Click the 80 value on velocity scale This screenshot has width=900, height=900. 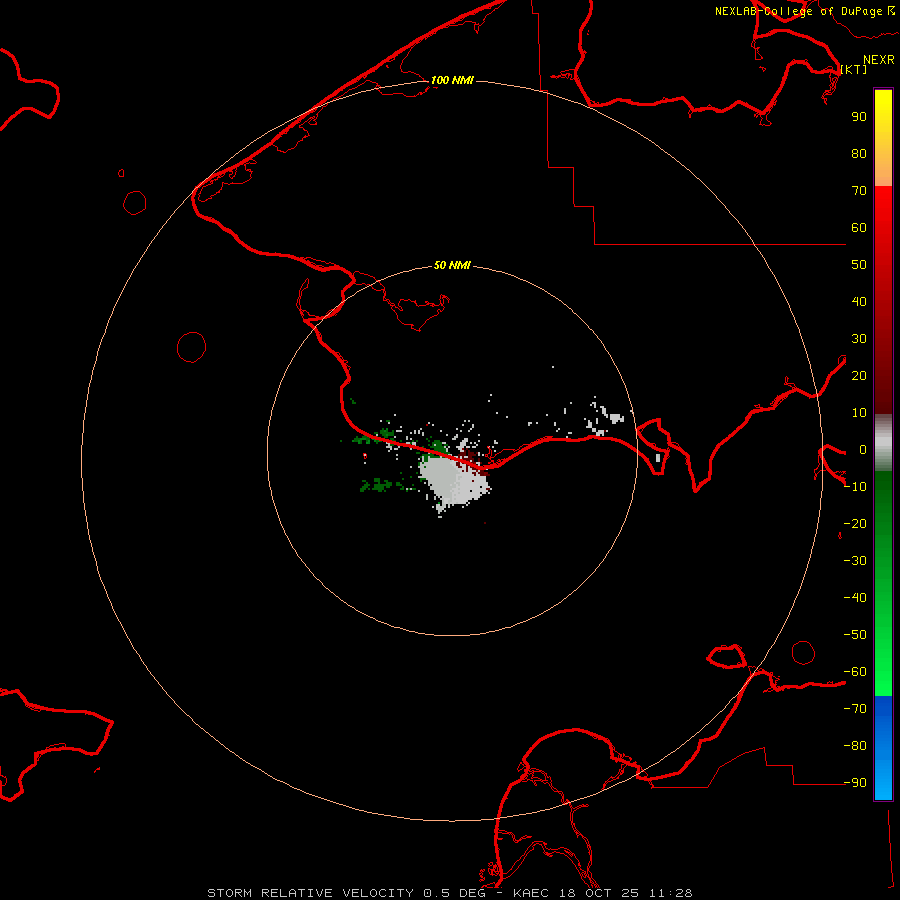coord(859,154)
